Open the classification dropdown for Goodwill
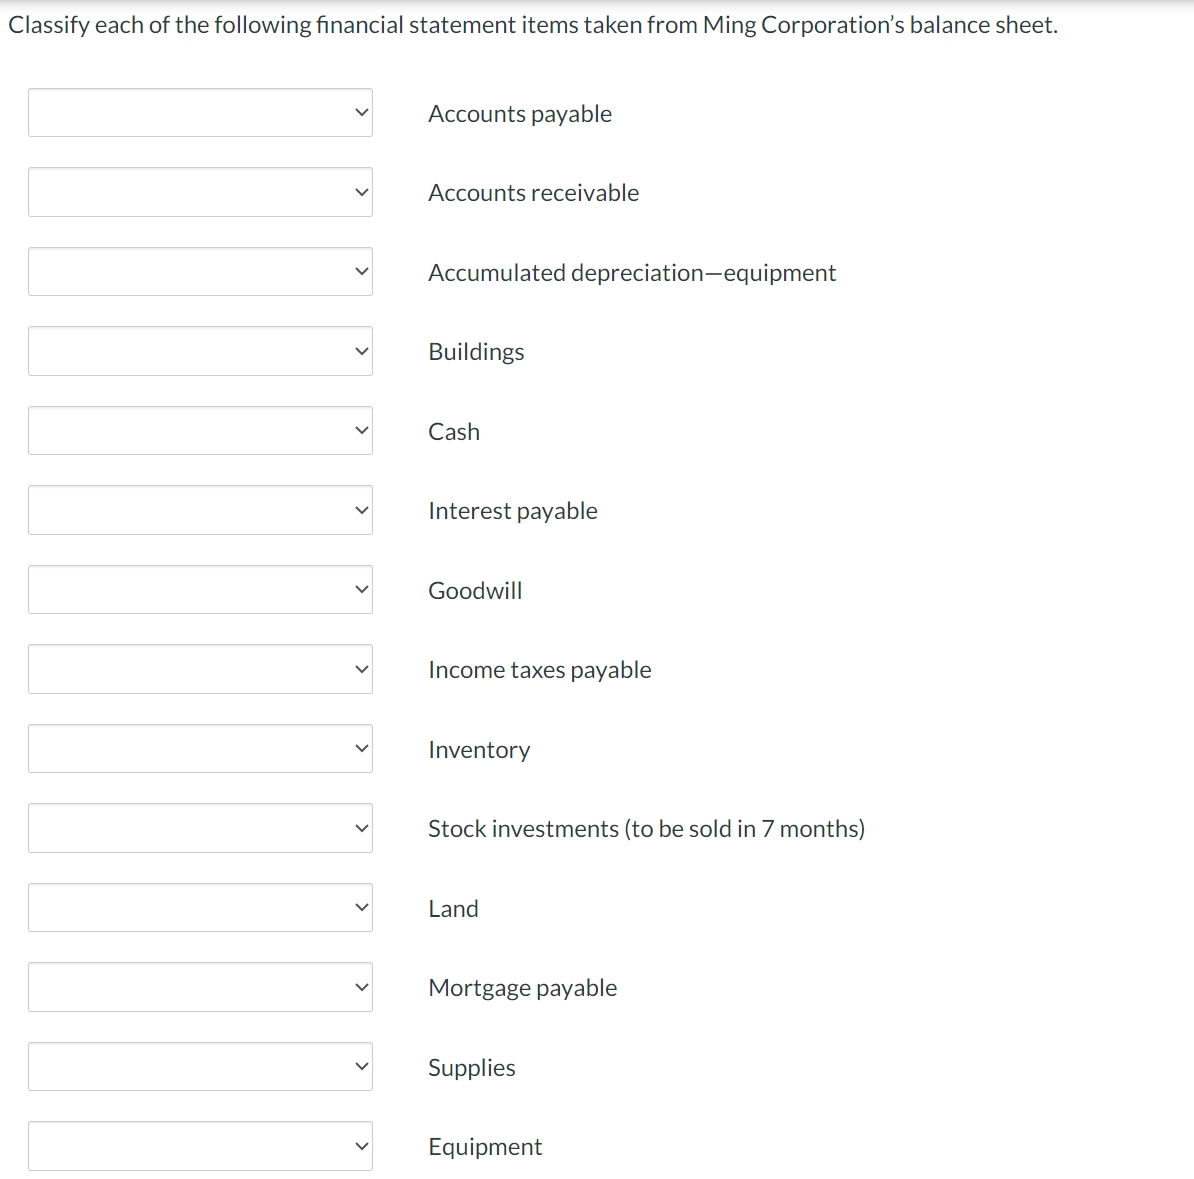Viewport: 1194px width, 1179px height. (x=199, y=589)
